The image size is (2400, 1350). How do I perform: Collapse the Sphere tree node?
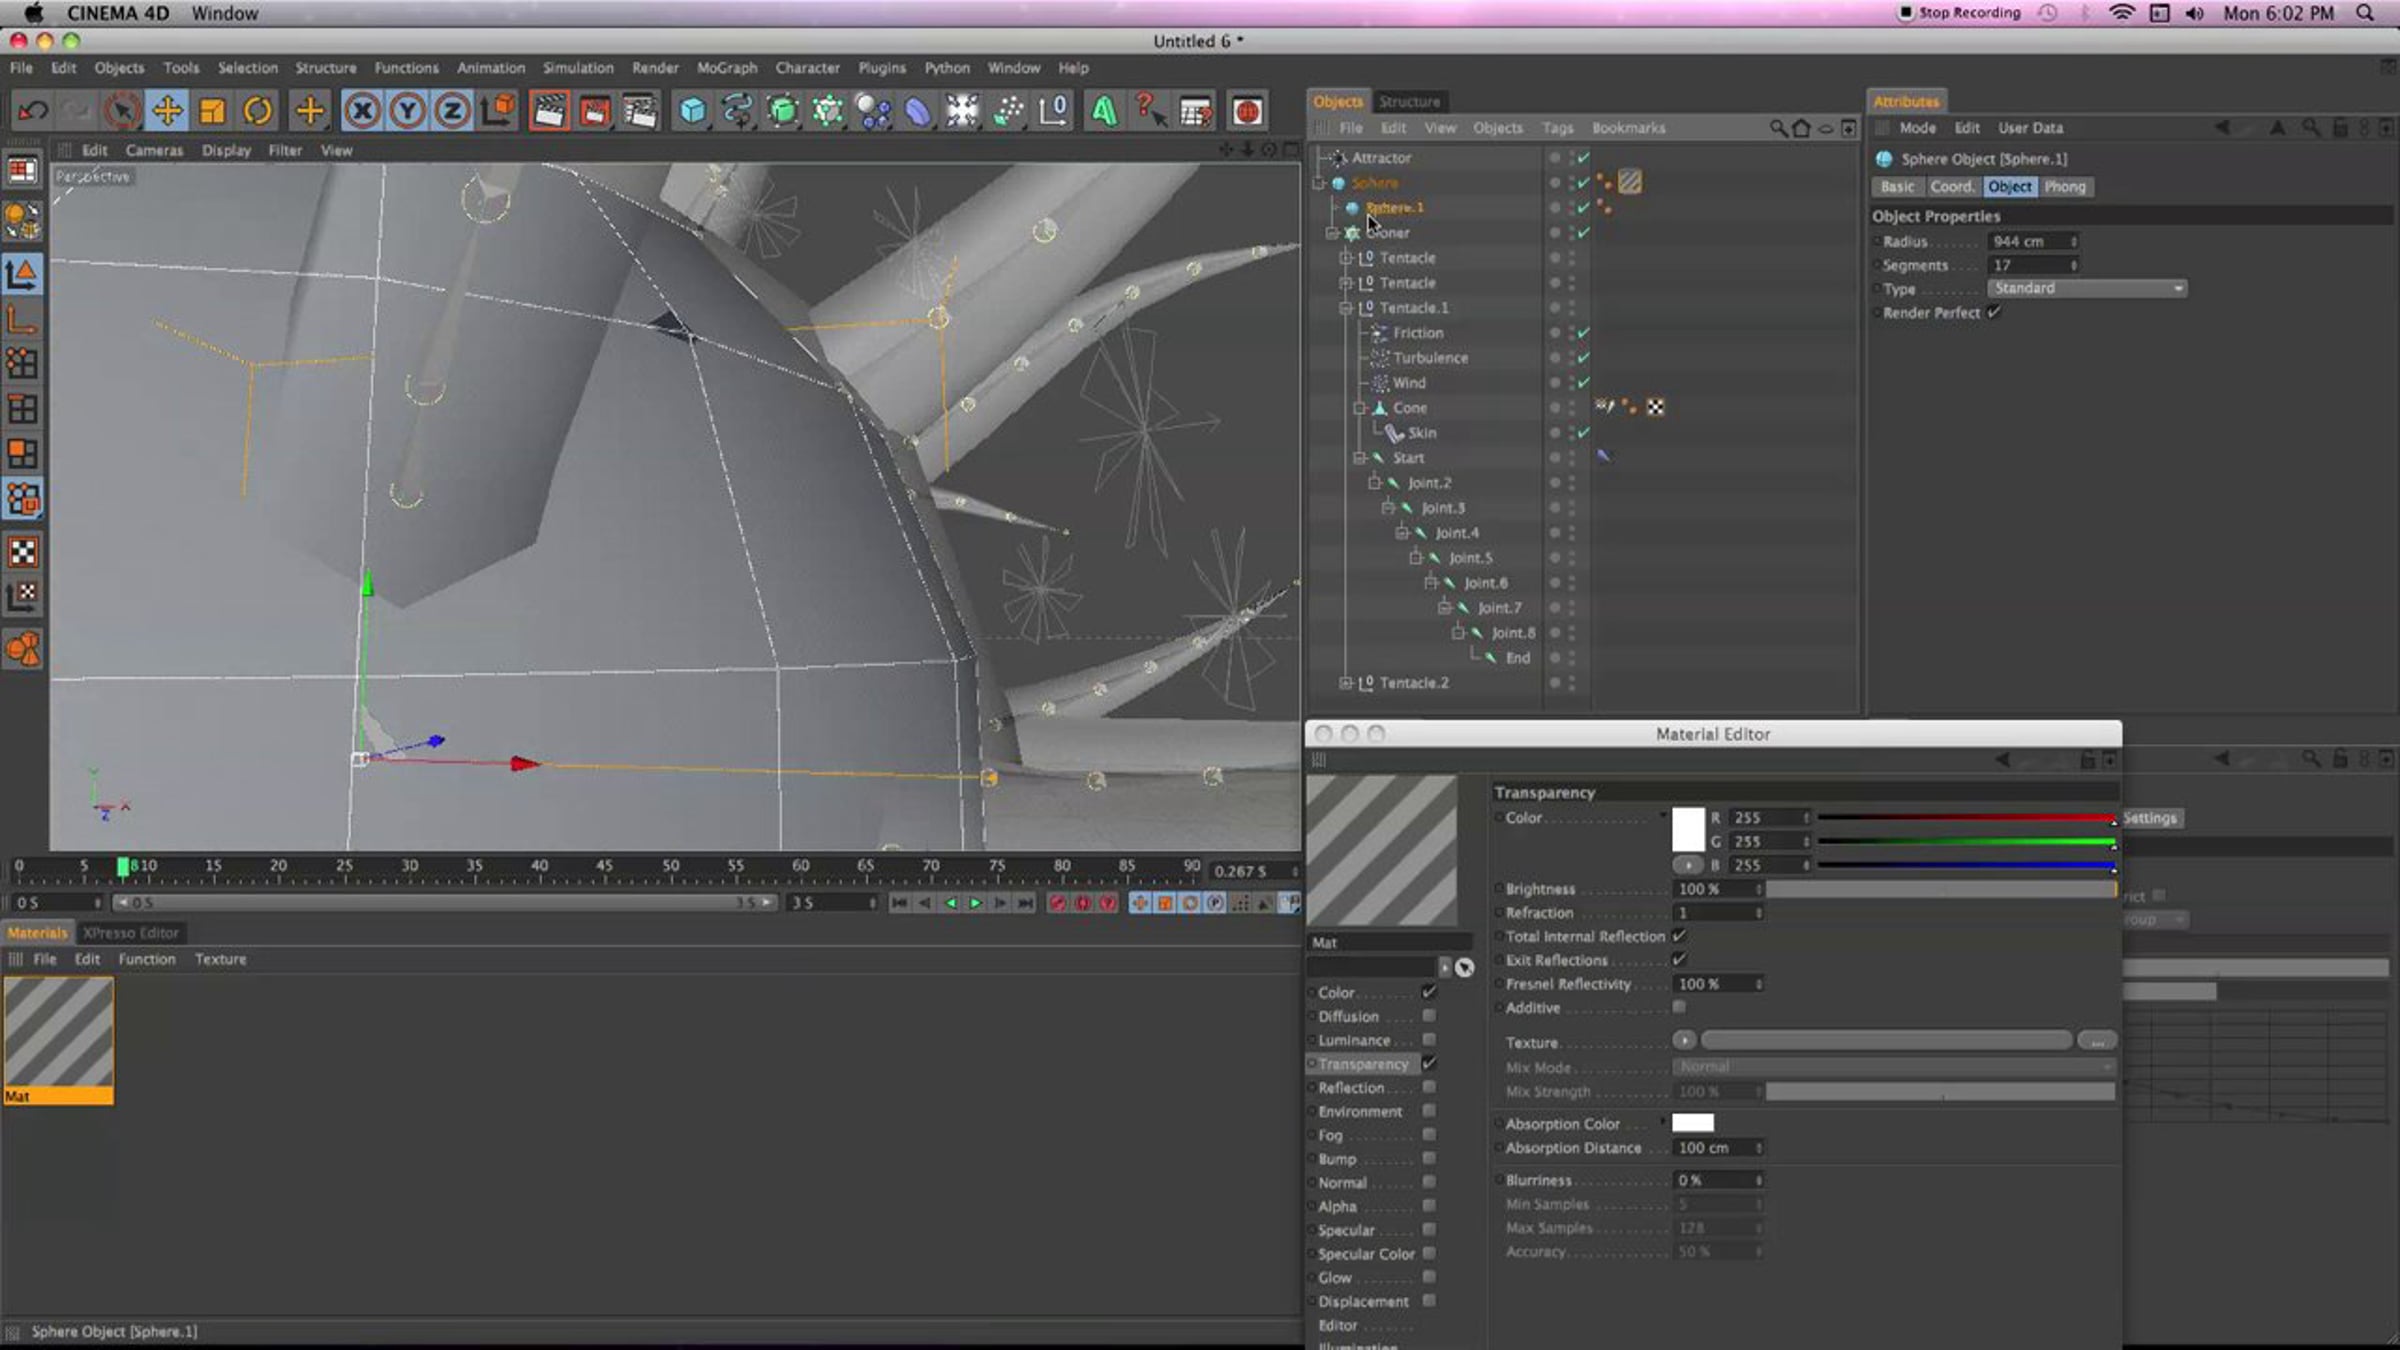pos(1319,183)
